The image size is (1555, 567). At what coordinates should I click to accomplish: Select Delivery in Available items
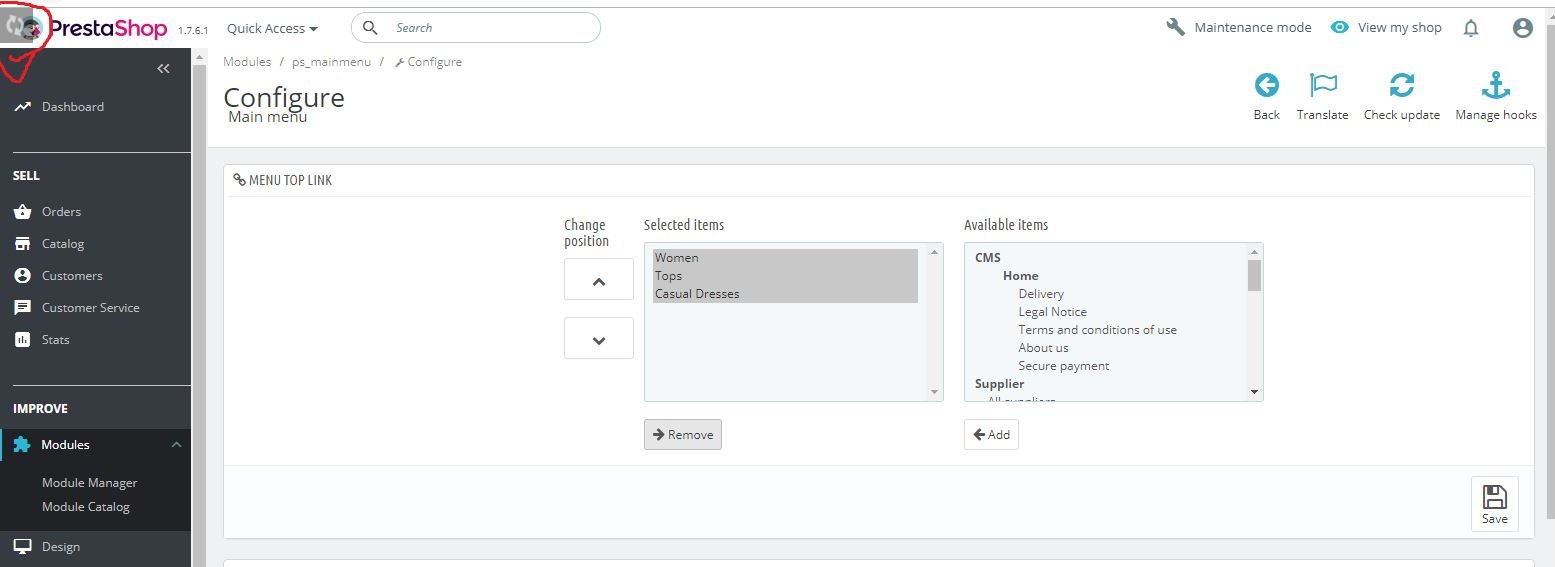coord(1041,294)
